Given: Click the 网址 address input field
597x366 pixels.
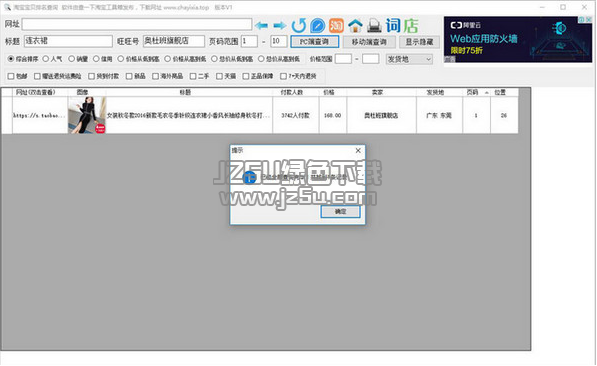Looking at the screenshot, I should point(137,24).
